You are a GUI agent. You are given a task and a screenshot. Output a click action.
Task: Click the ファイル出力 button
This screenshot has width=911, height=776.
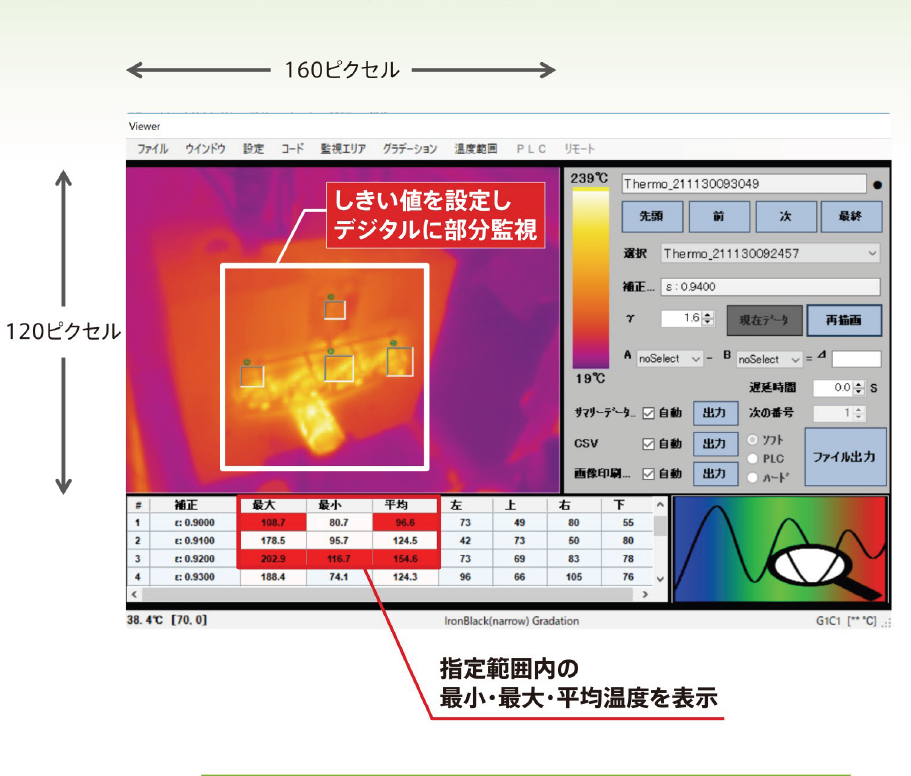pos(844,457)
